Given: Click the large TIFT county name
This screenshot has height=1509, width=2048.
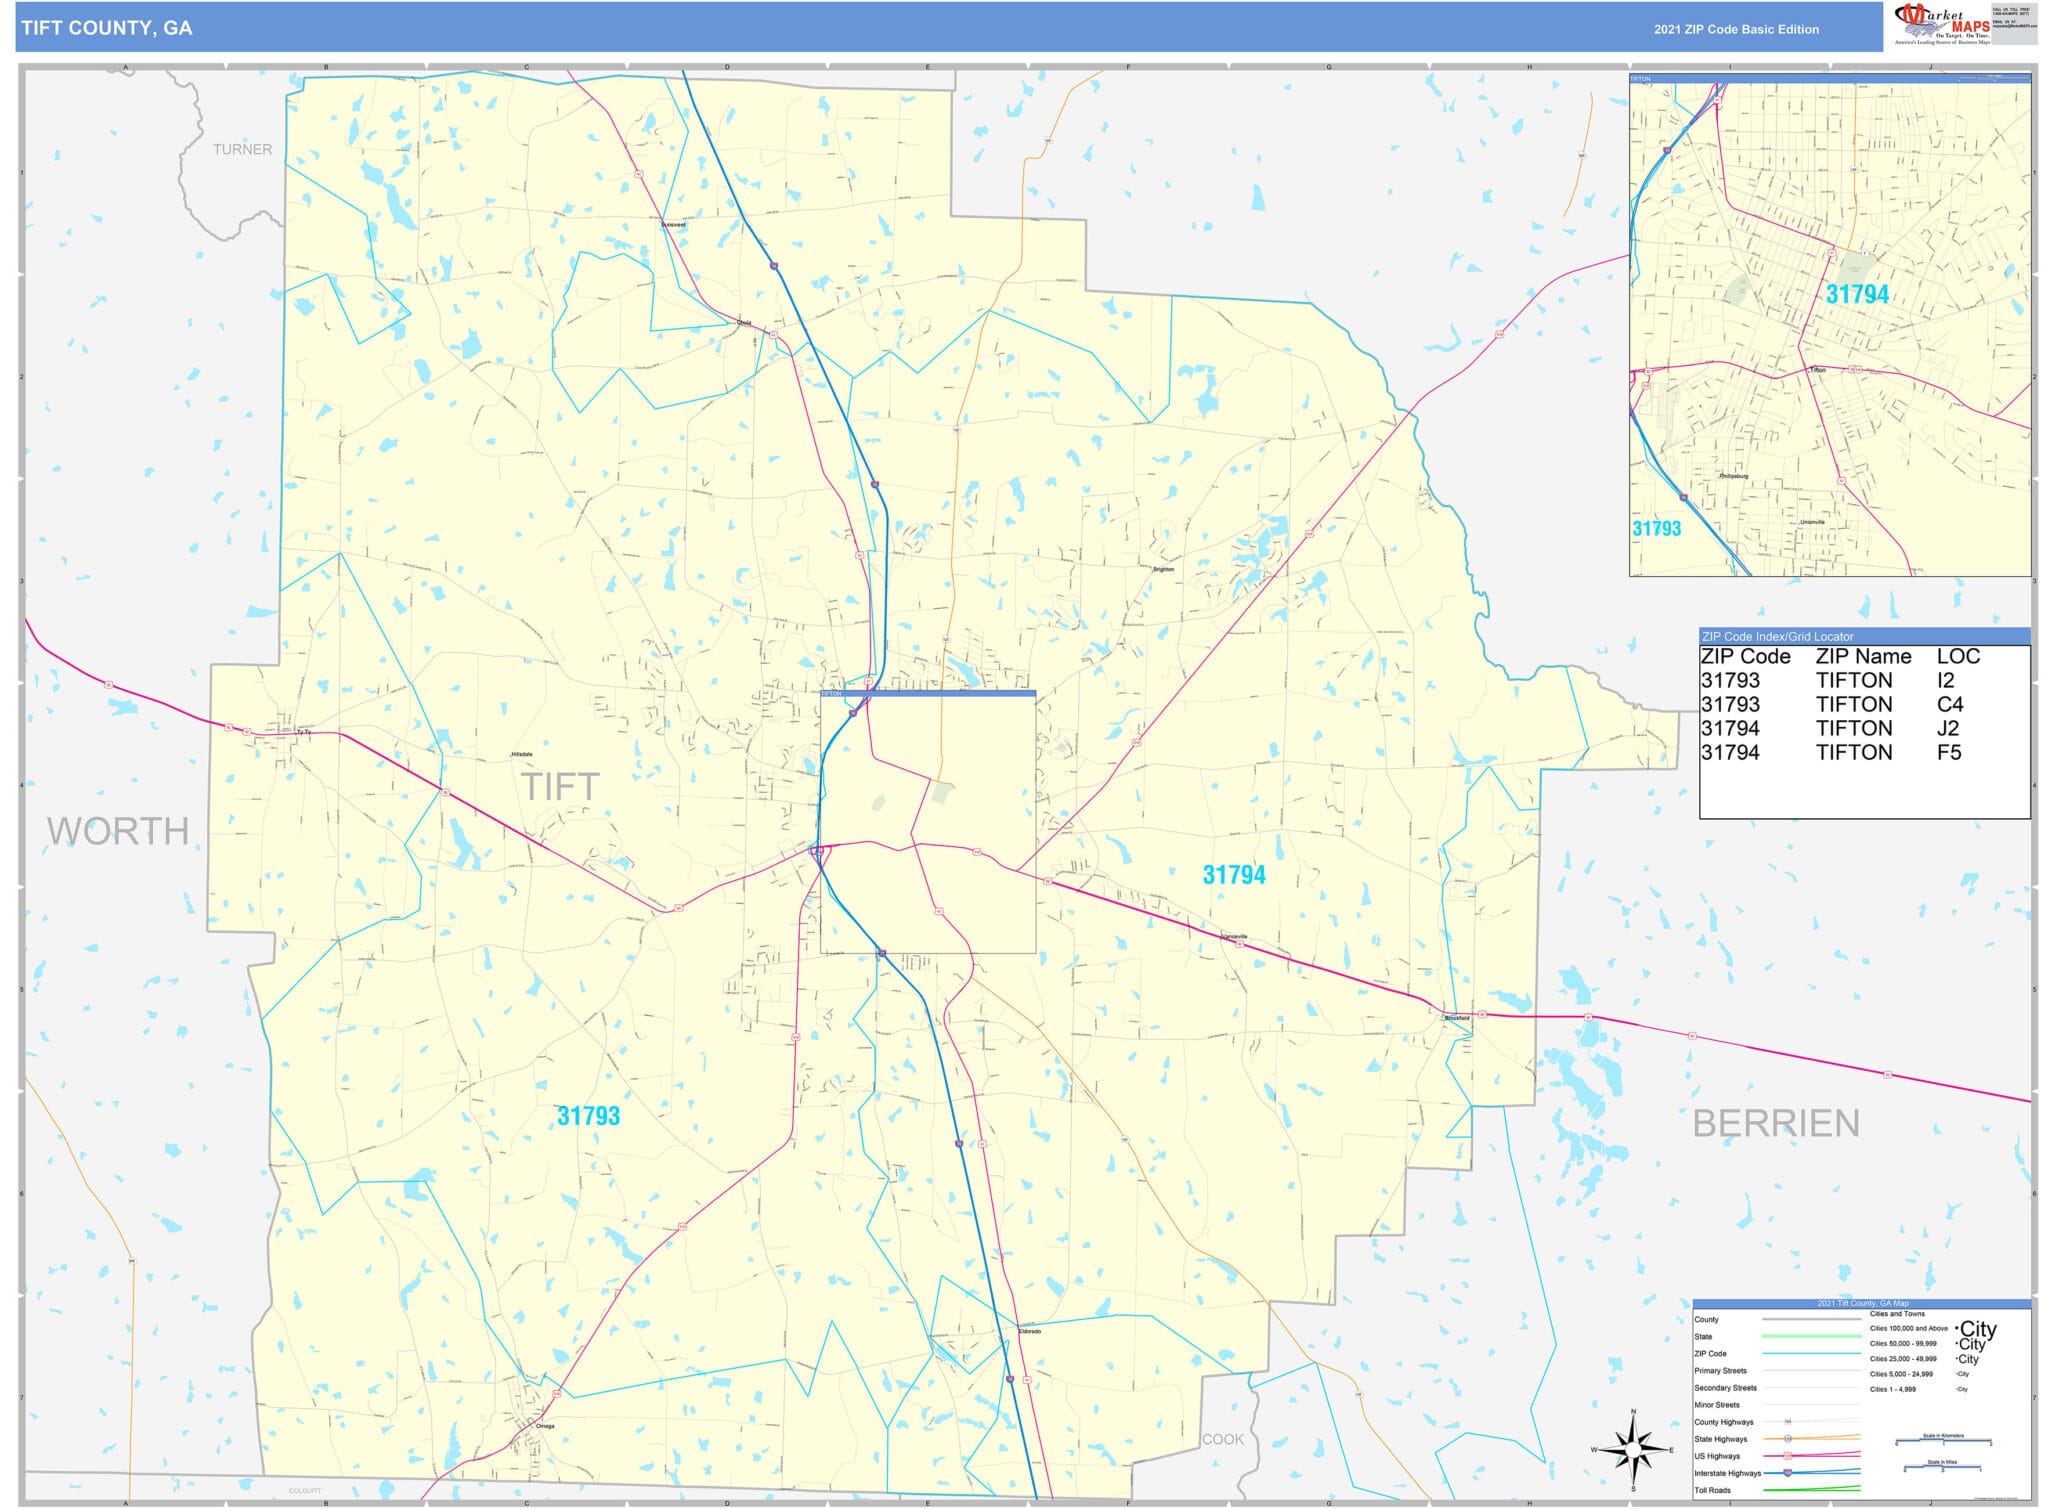Looking at the screenshot, I should coord(560,787).
